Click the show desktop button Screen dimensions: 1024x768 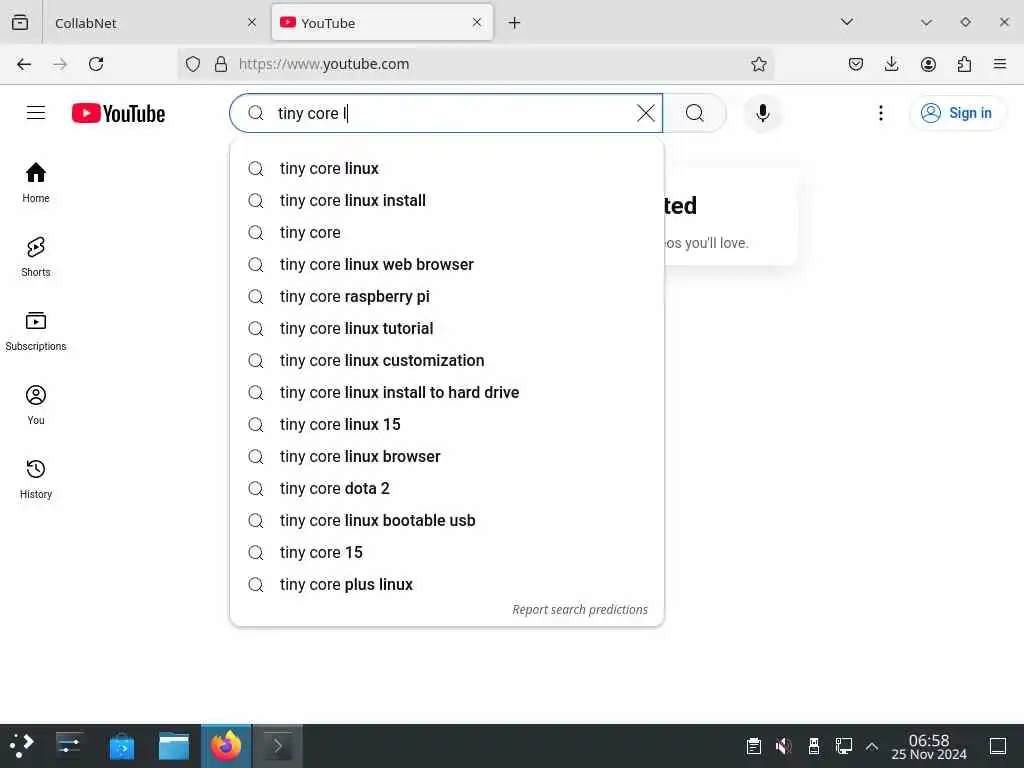998,746
